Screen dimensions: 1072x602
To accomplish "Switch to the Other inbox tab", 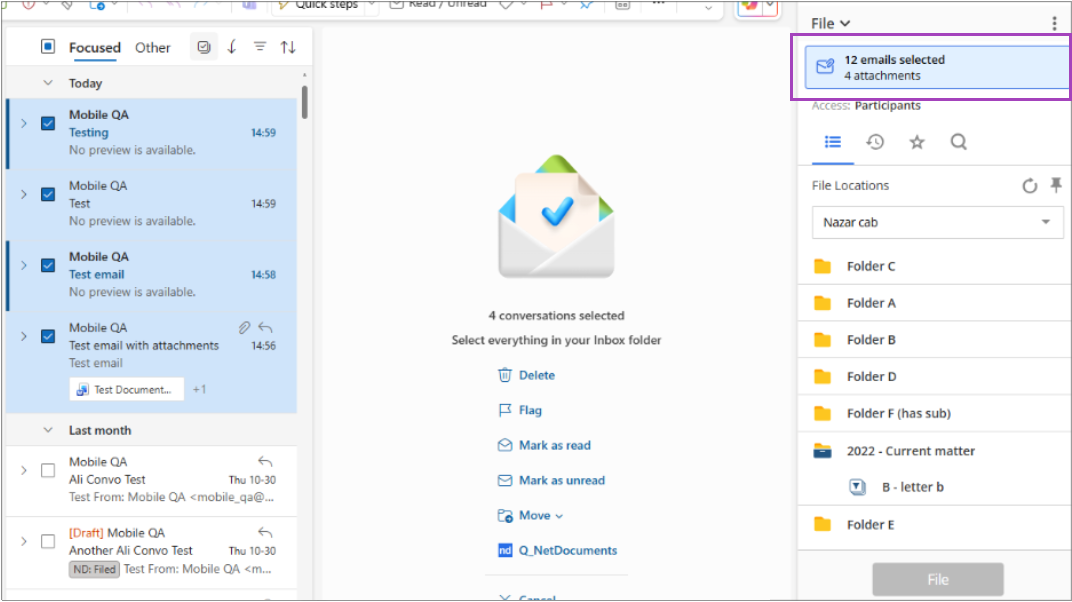I will click(x=153, y=47).
